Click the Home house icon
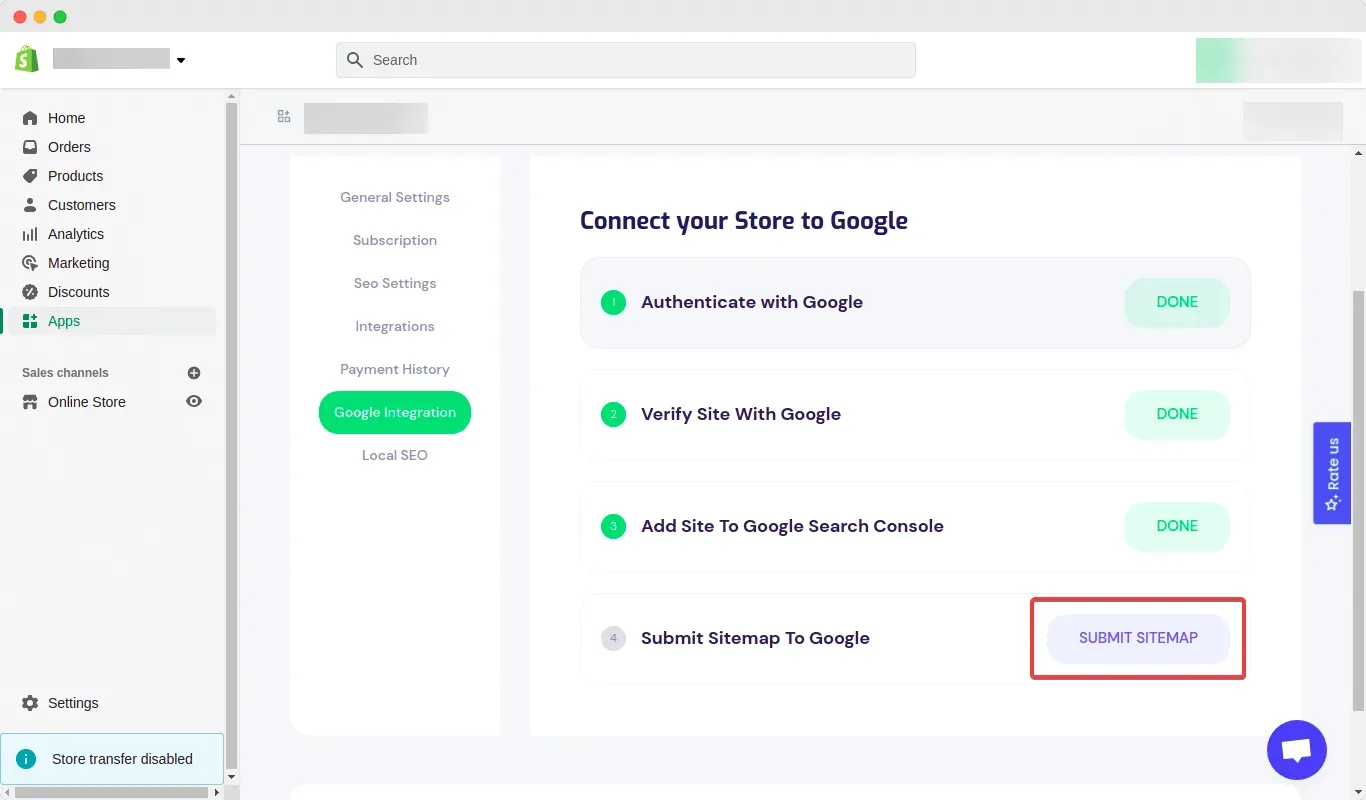Viewport: 1366px width, 800px height. (30, 118)
